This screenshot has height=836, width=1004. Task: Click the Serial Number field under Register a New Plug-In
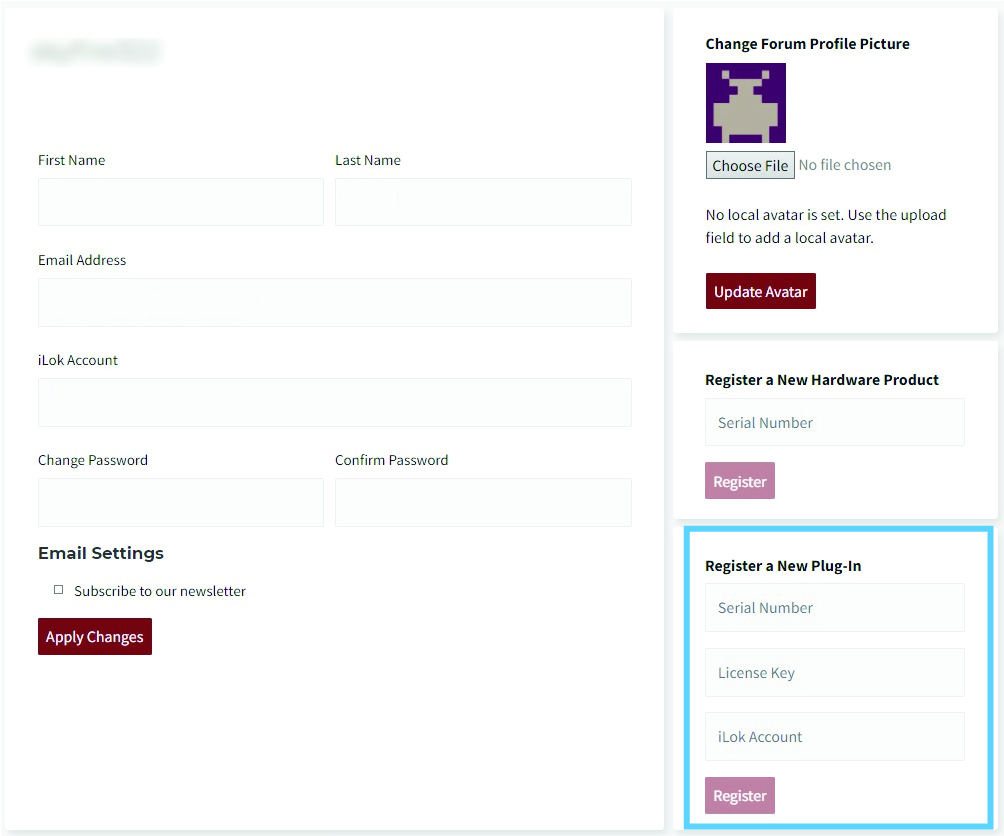pos(834,607)
